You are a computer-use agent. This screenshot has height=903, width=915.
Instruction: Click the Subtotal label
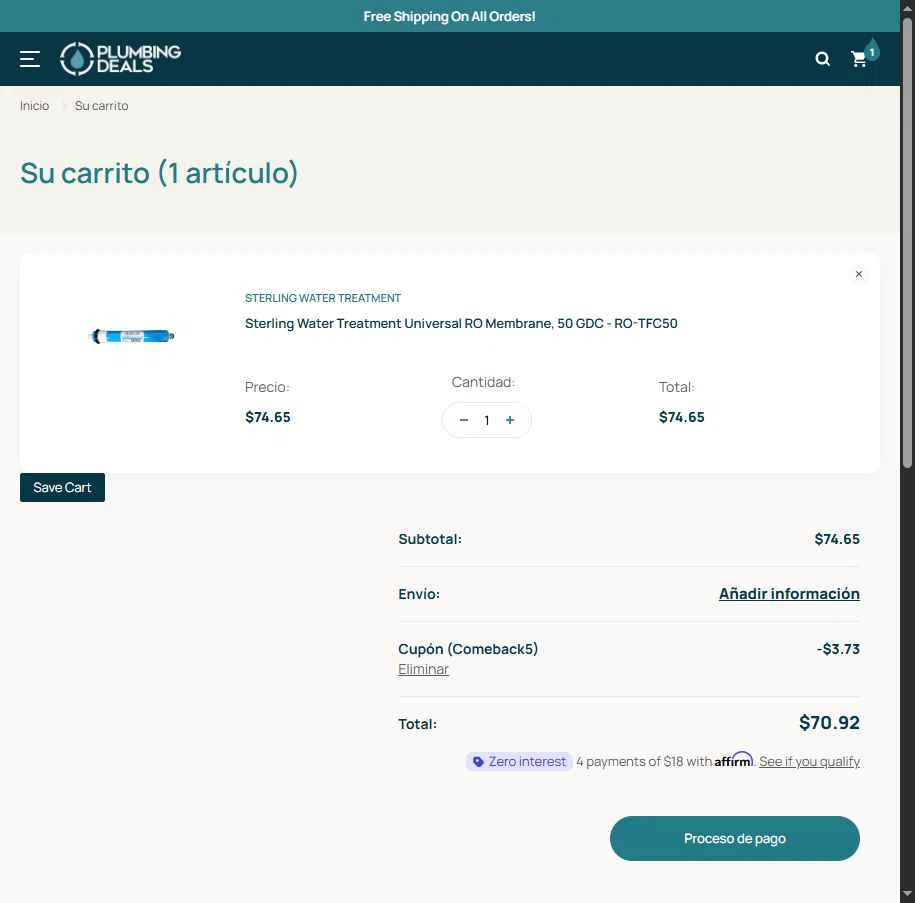(x=430, y=539)
